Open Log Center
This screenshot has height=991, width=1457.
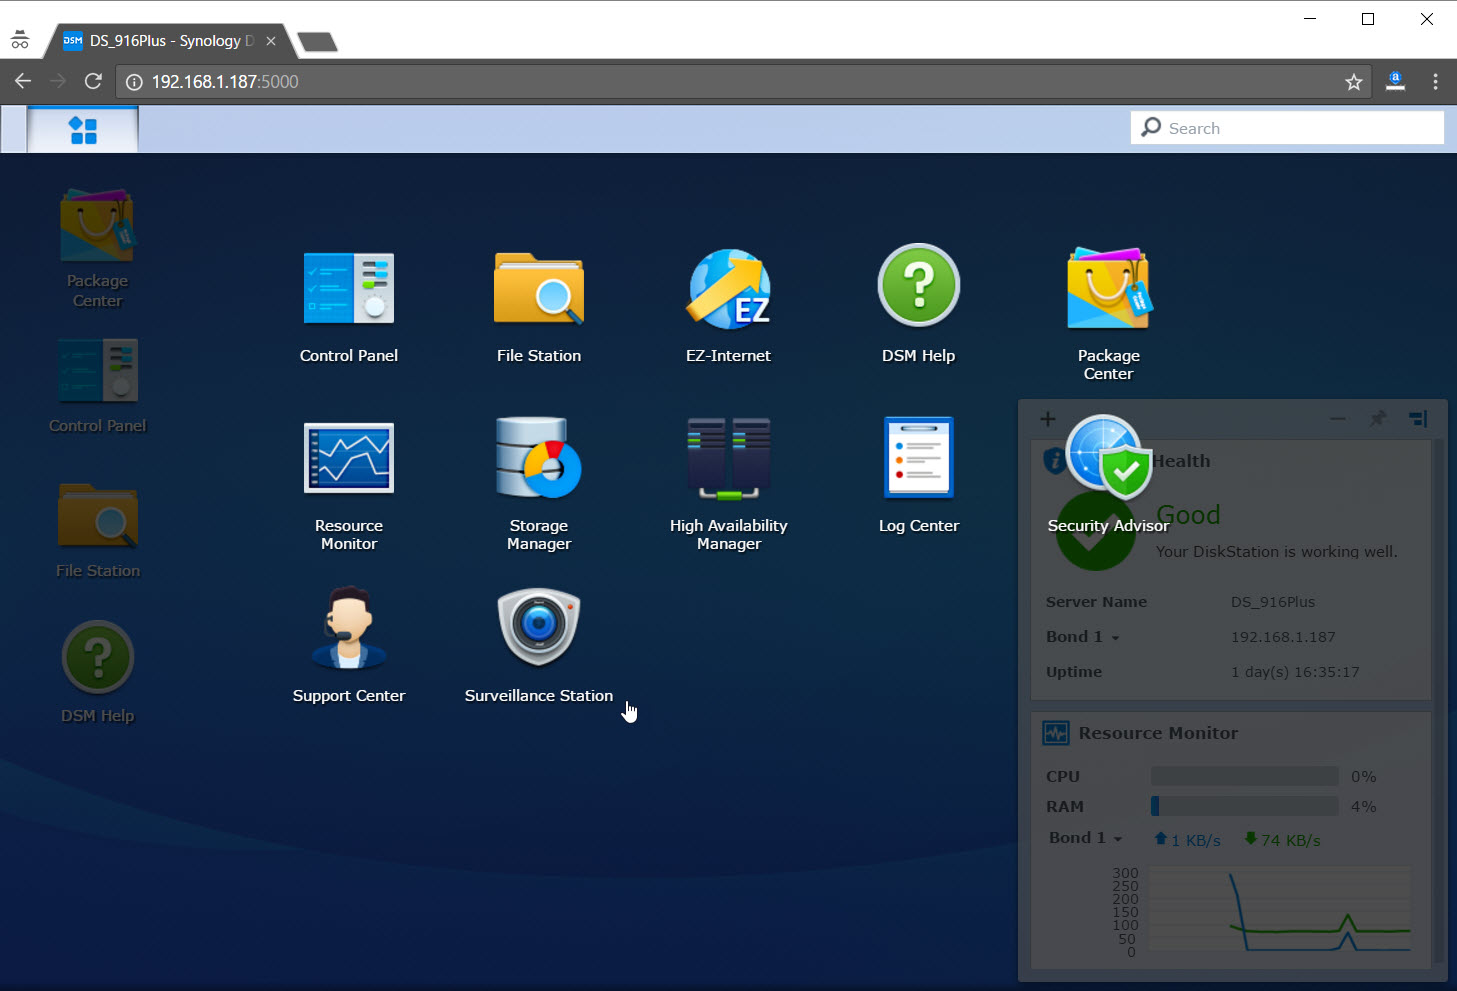(x=919, y=476)
